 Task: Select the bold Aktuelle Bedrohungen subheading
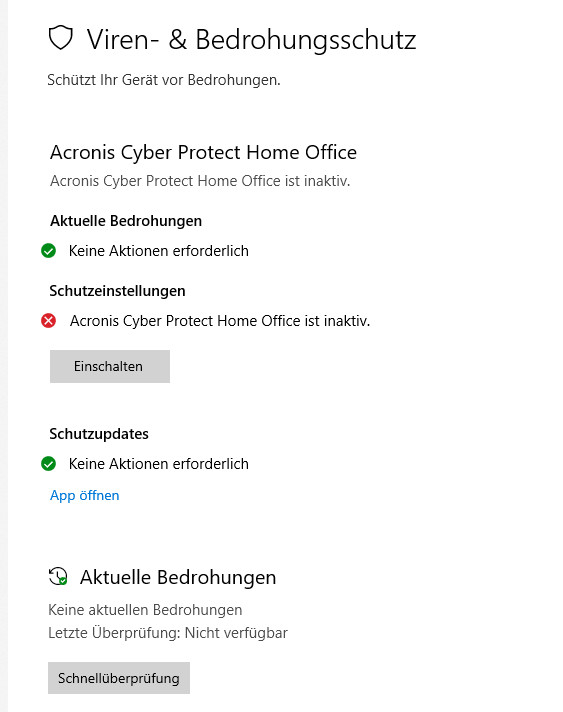pos(126,221)
